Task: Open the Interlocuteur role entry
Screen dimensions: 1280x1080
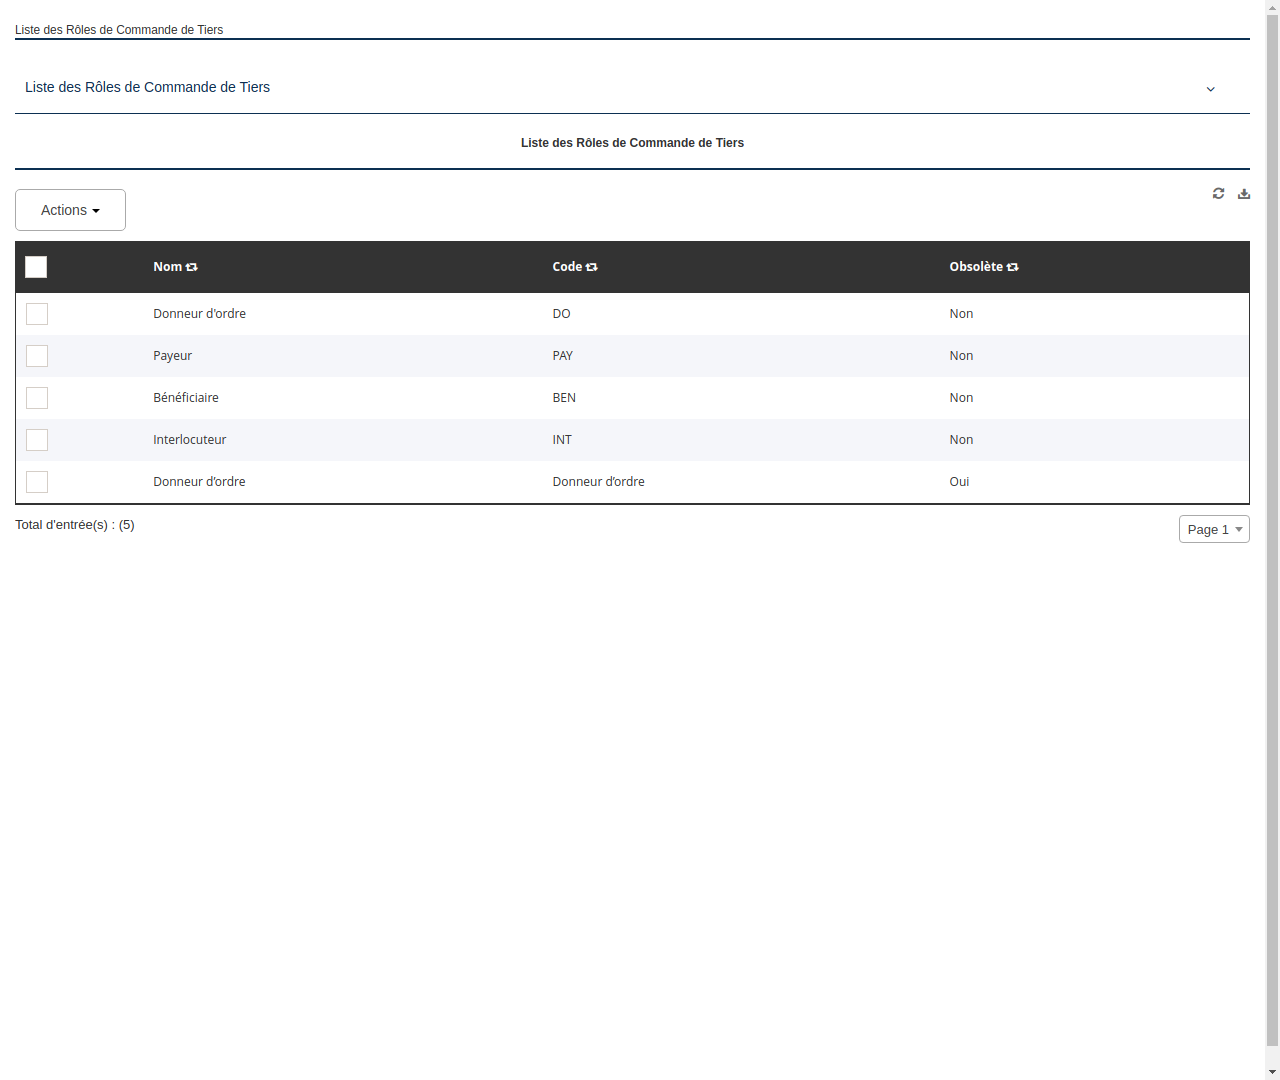Action: 189,440
